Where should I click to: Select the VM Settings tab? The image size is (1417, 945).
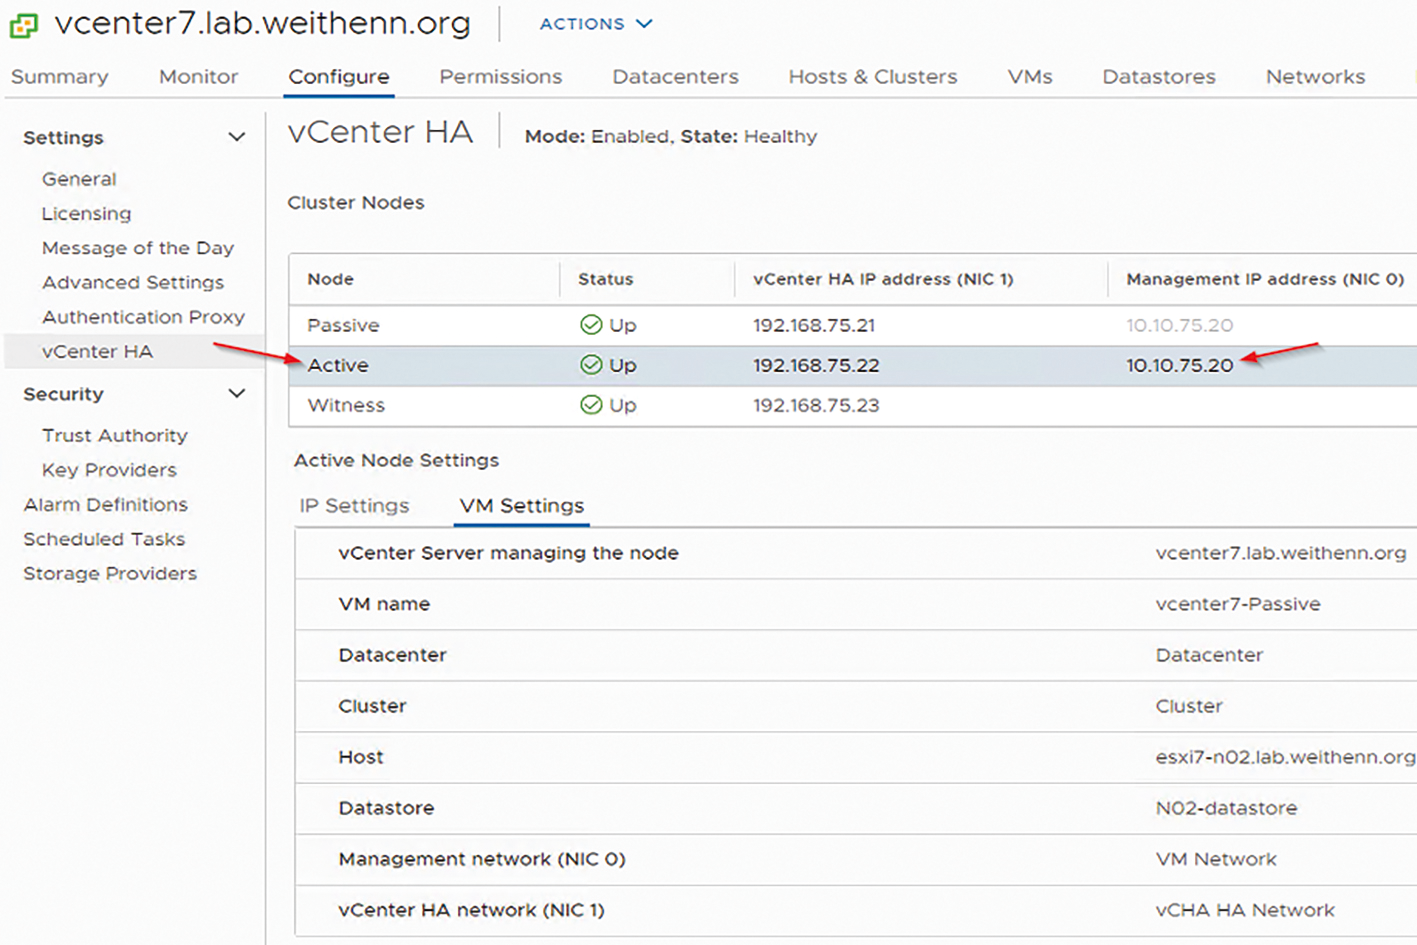522,506
